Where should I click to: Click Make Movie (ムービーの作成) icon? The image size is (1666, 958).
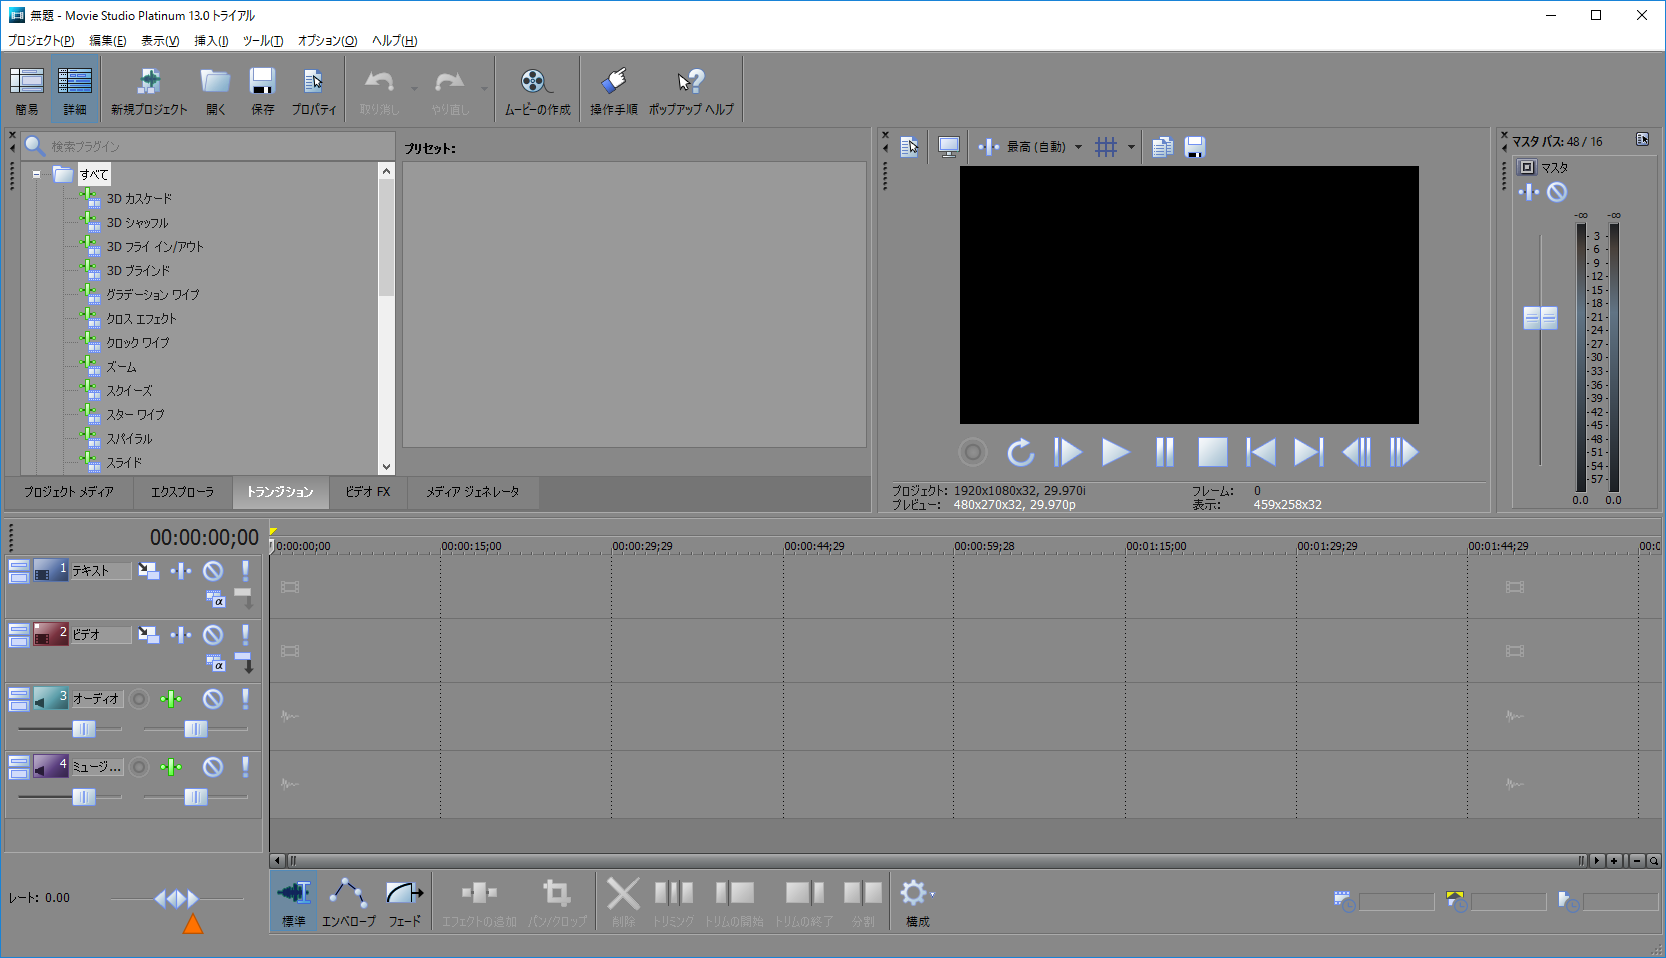click(x=537, y=90)
